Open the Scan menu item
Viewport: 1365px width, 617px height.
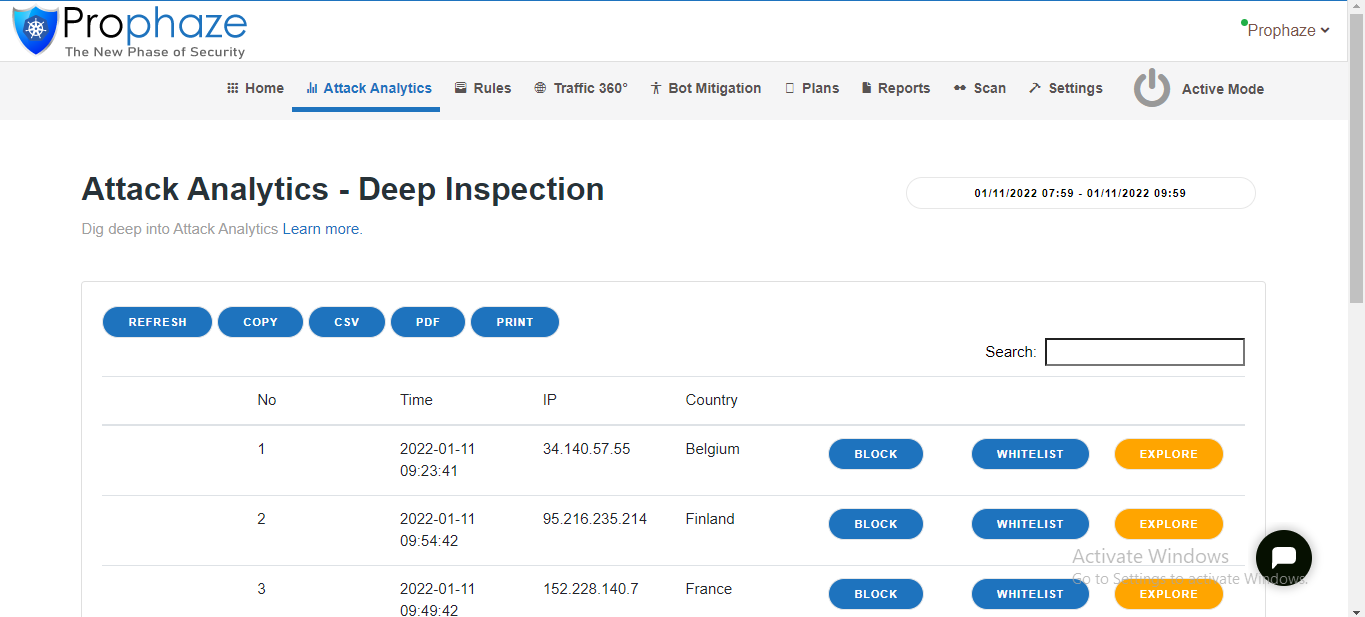[x=979, y=88]
